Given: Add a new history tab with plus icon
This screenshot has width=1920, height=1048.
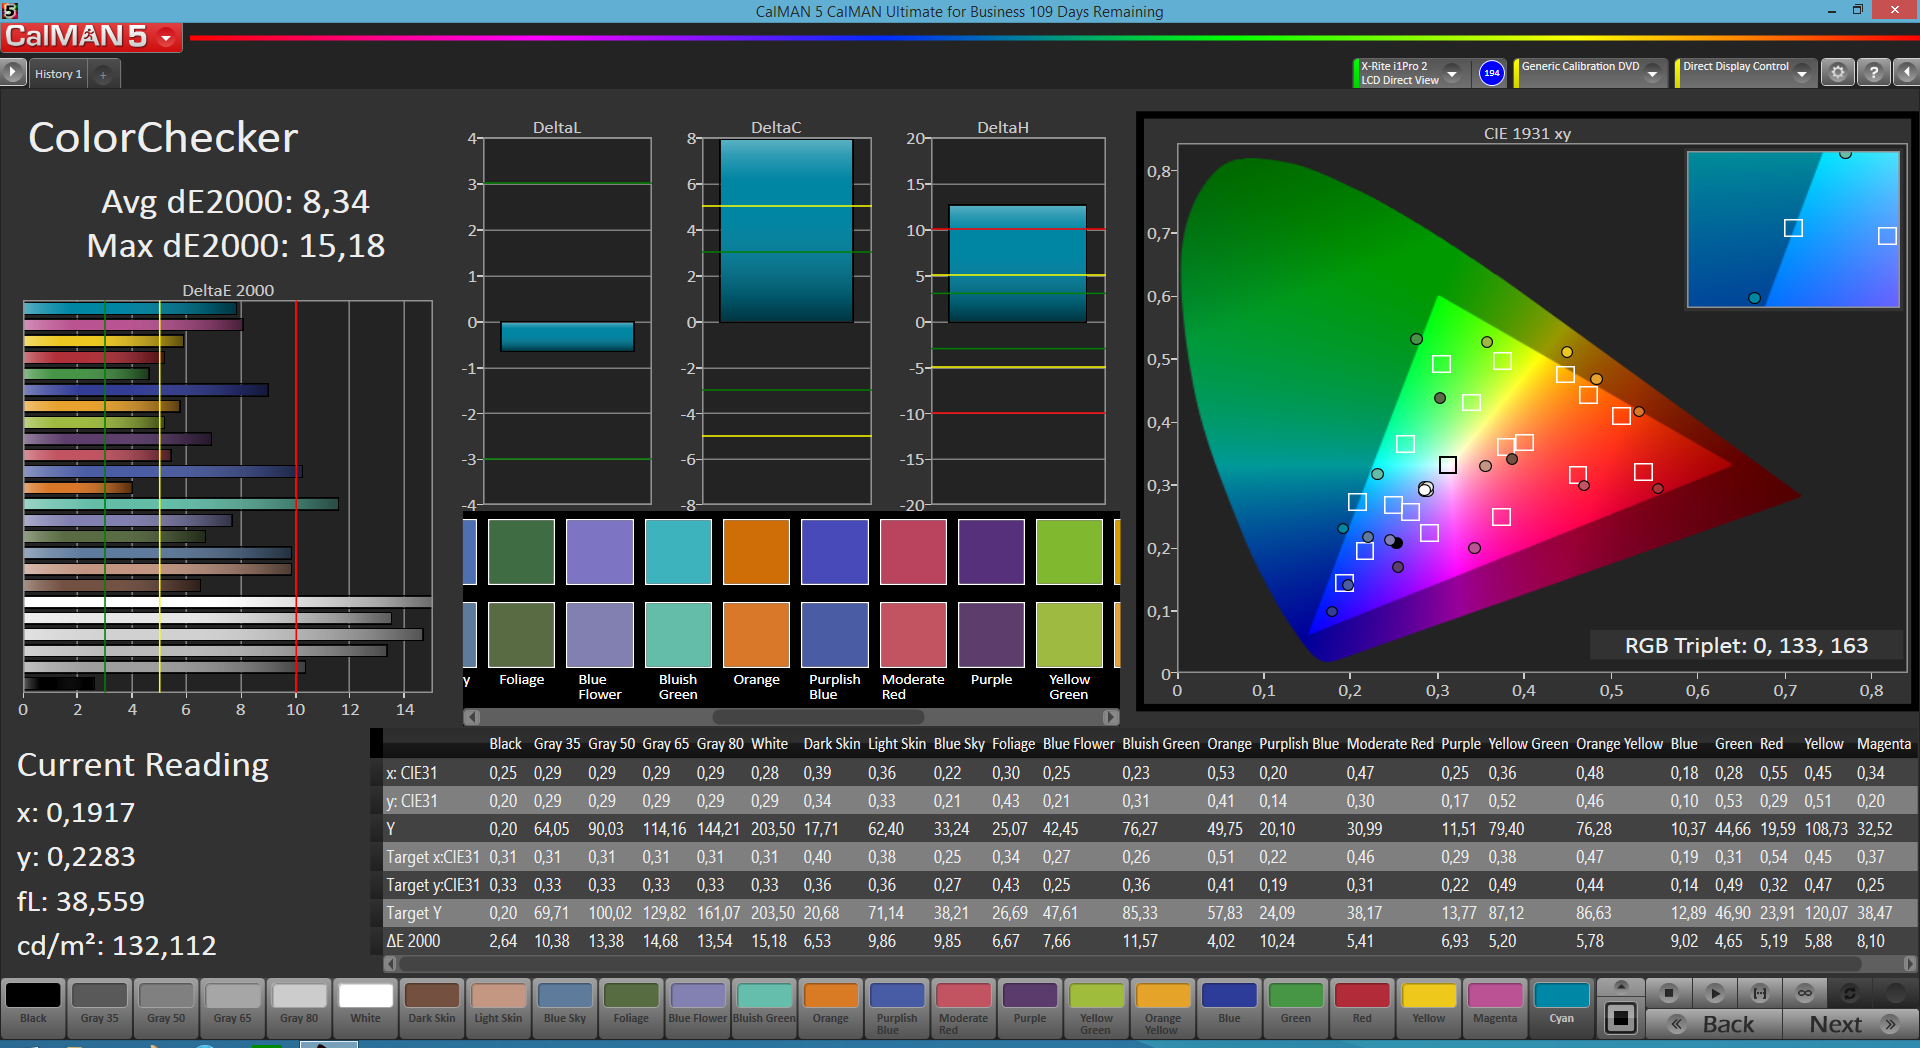Looking at the screenshot, I should (103, 75).
